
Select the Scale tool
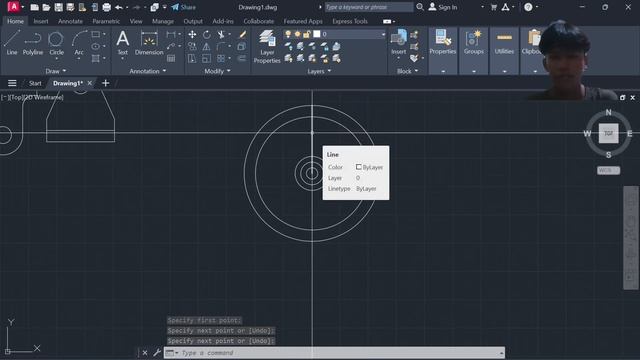[x=207, y=58]
